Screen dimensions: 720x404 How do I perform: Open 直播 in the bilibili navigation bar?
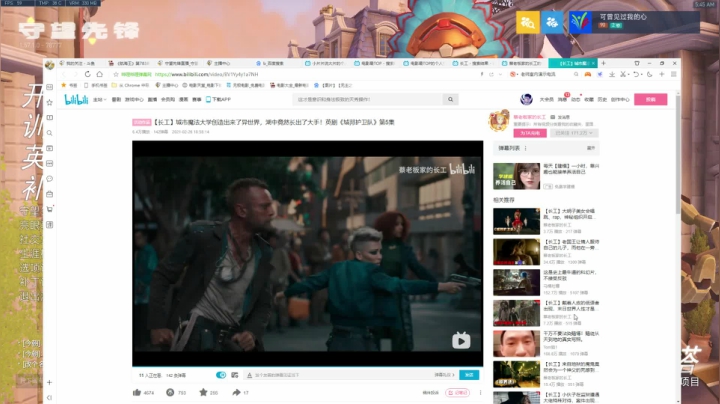(x=152, y=100)
